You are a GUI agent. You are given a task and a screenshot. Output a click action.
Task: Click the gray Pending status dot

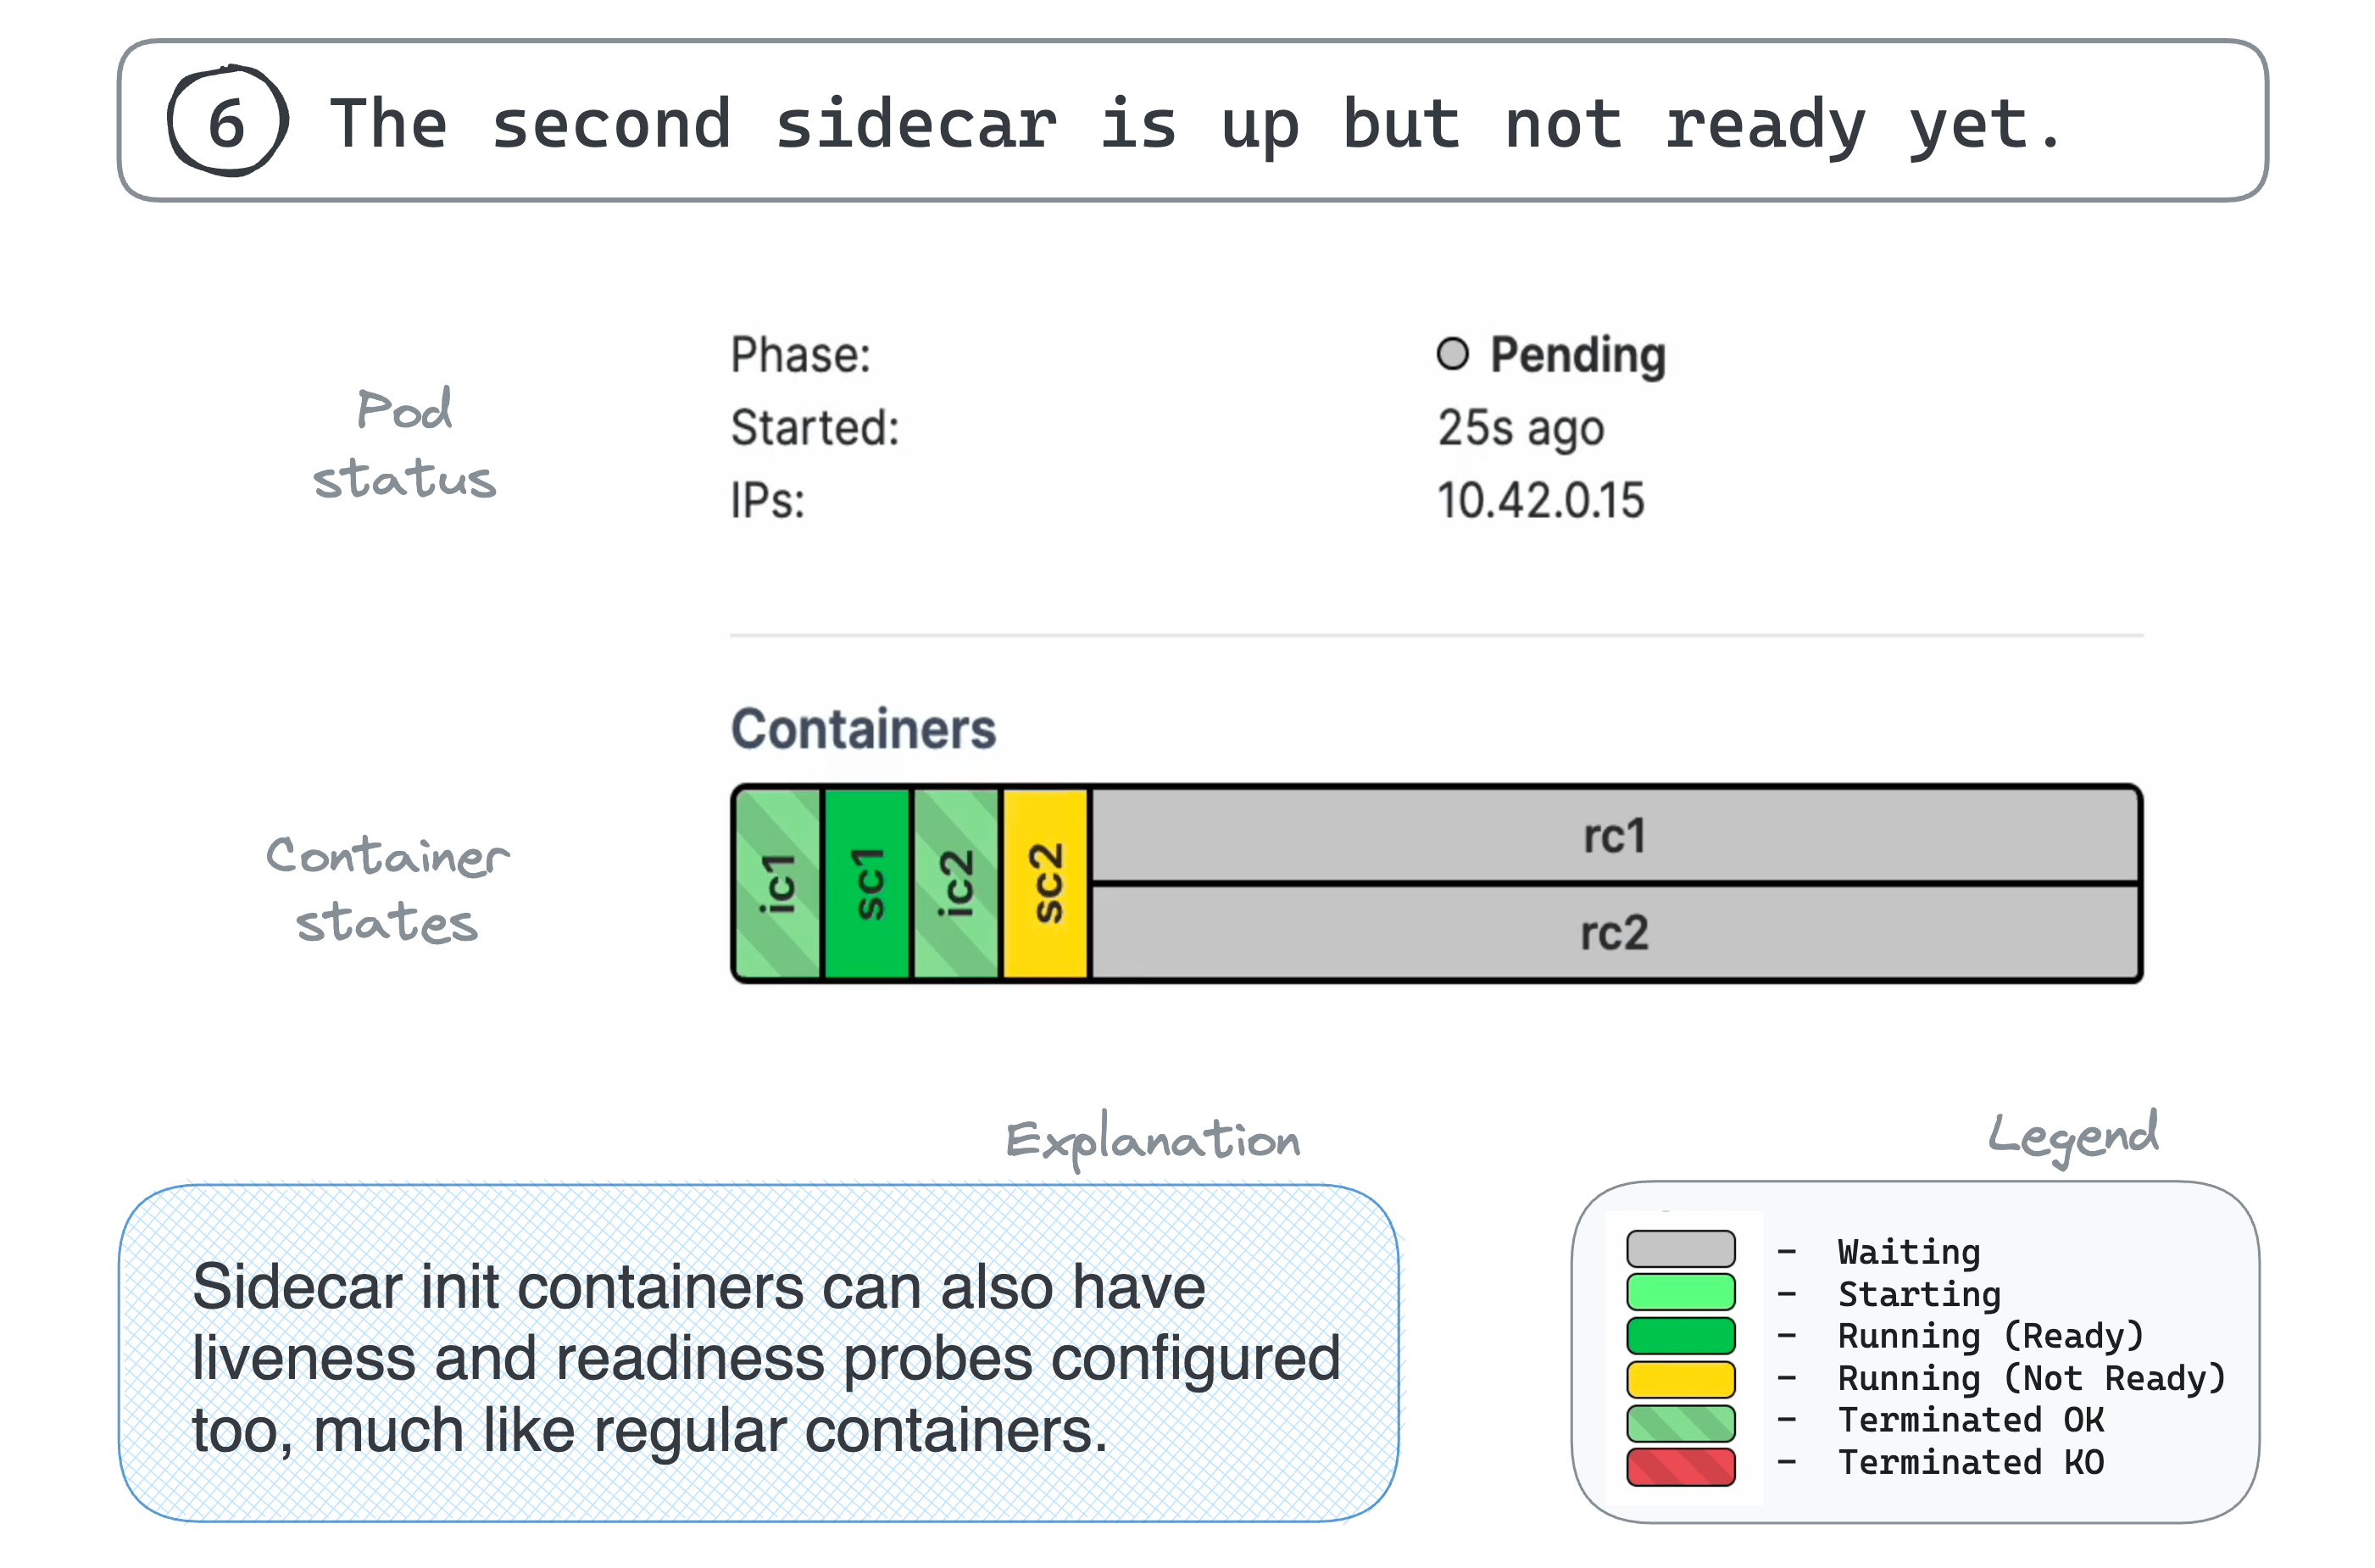coord(1452,354)
